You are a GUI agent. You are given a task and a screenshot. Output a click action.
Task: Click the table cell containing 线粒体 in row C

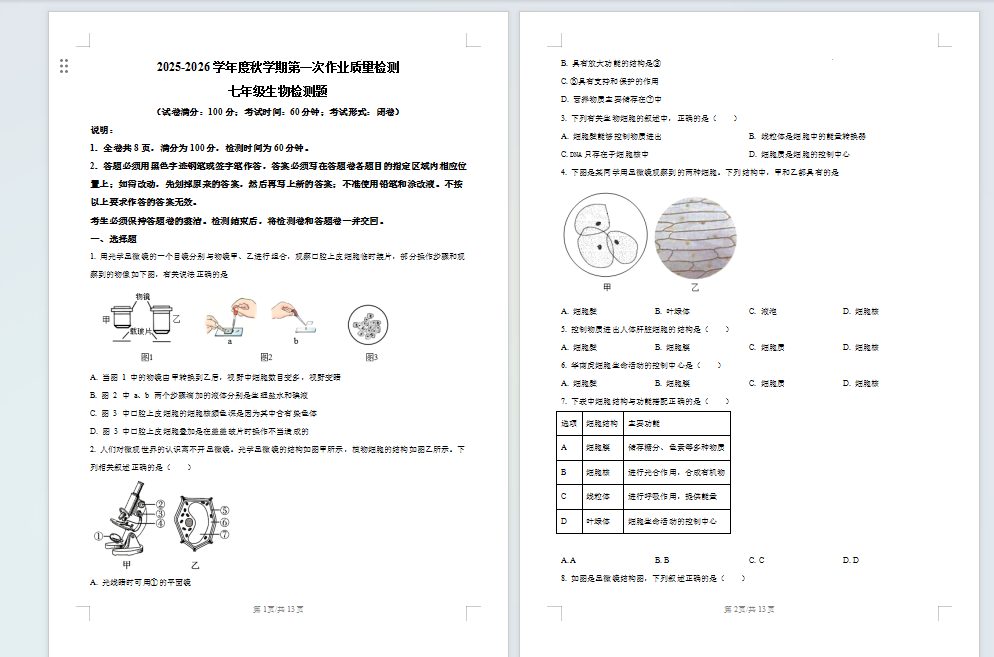[x=602, y=496]
